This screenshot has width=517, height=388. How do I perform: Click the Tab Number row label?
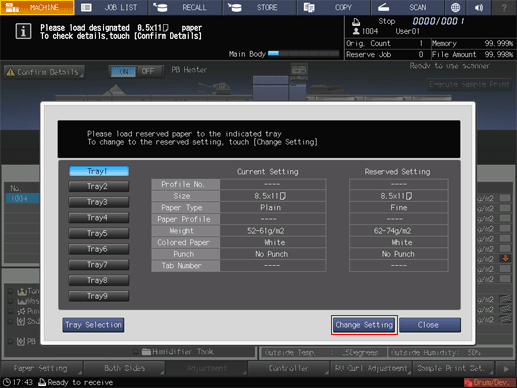tap(185, 266)
